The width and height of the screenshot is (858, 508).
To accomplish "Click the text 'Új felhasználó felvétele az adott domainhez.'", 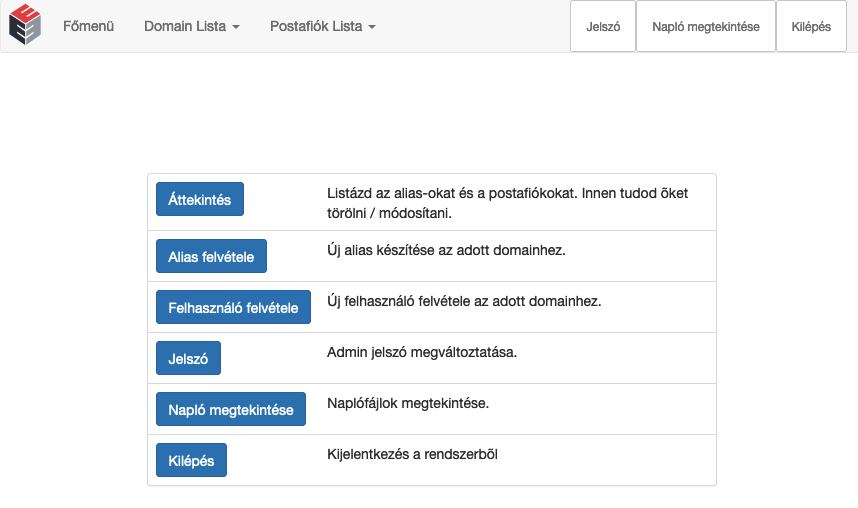I will pyautogui.click(x=464, y=301).
